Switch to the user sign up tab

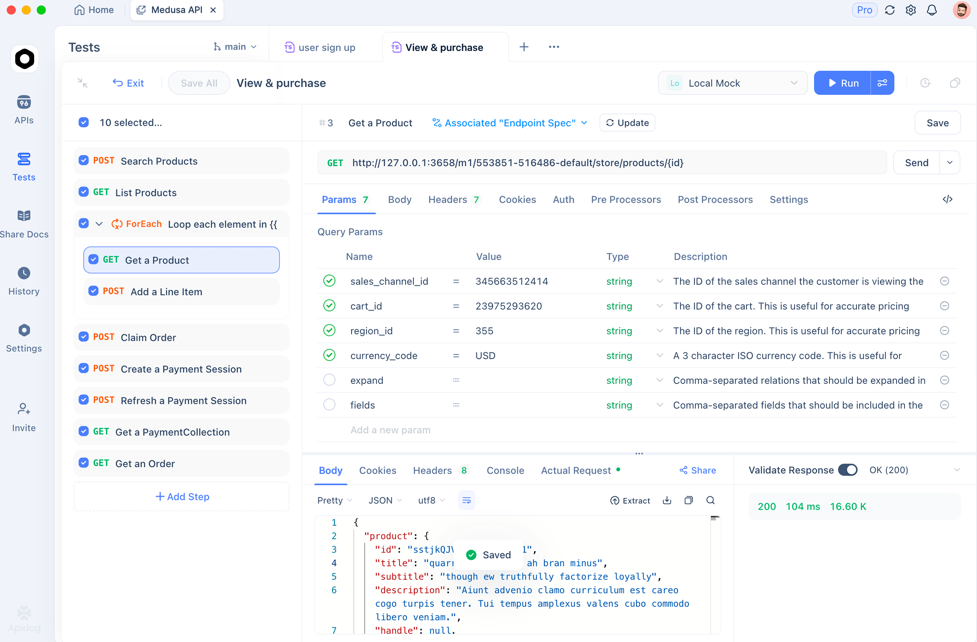click(x=319, y=46)
